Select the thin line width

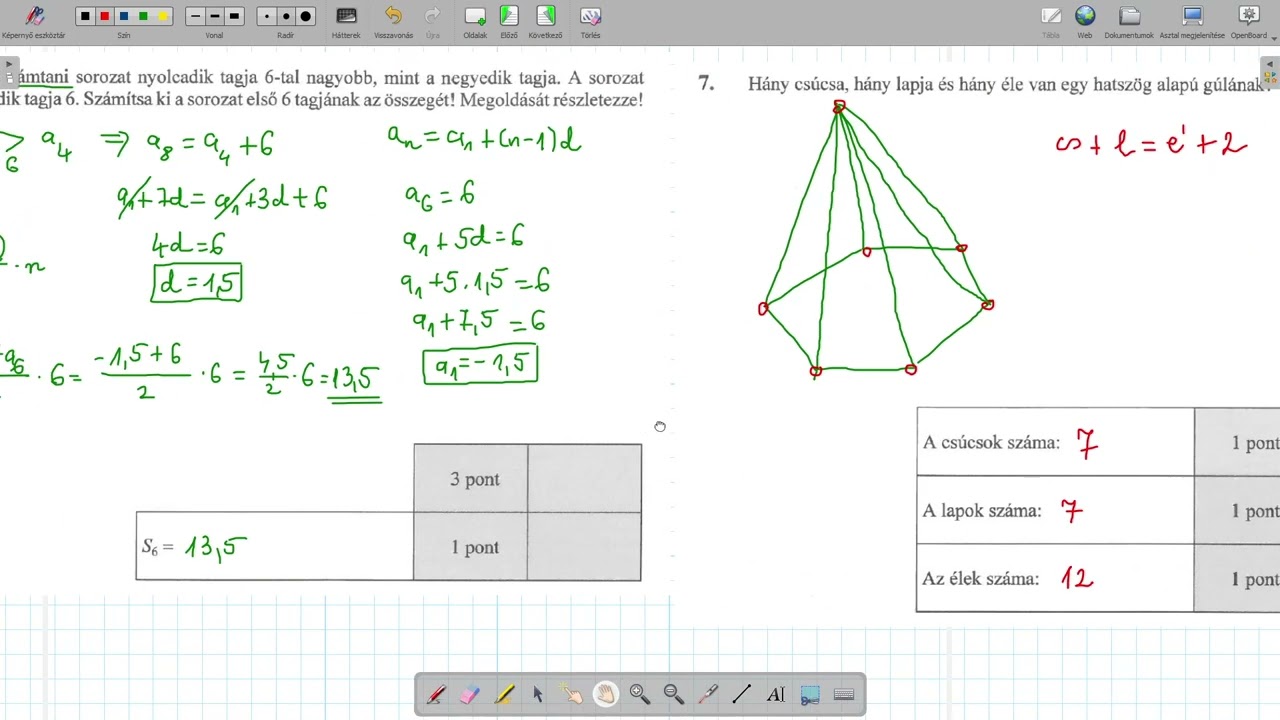(x=195, y=16)
